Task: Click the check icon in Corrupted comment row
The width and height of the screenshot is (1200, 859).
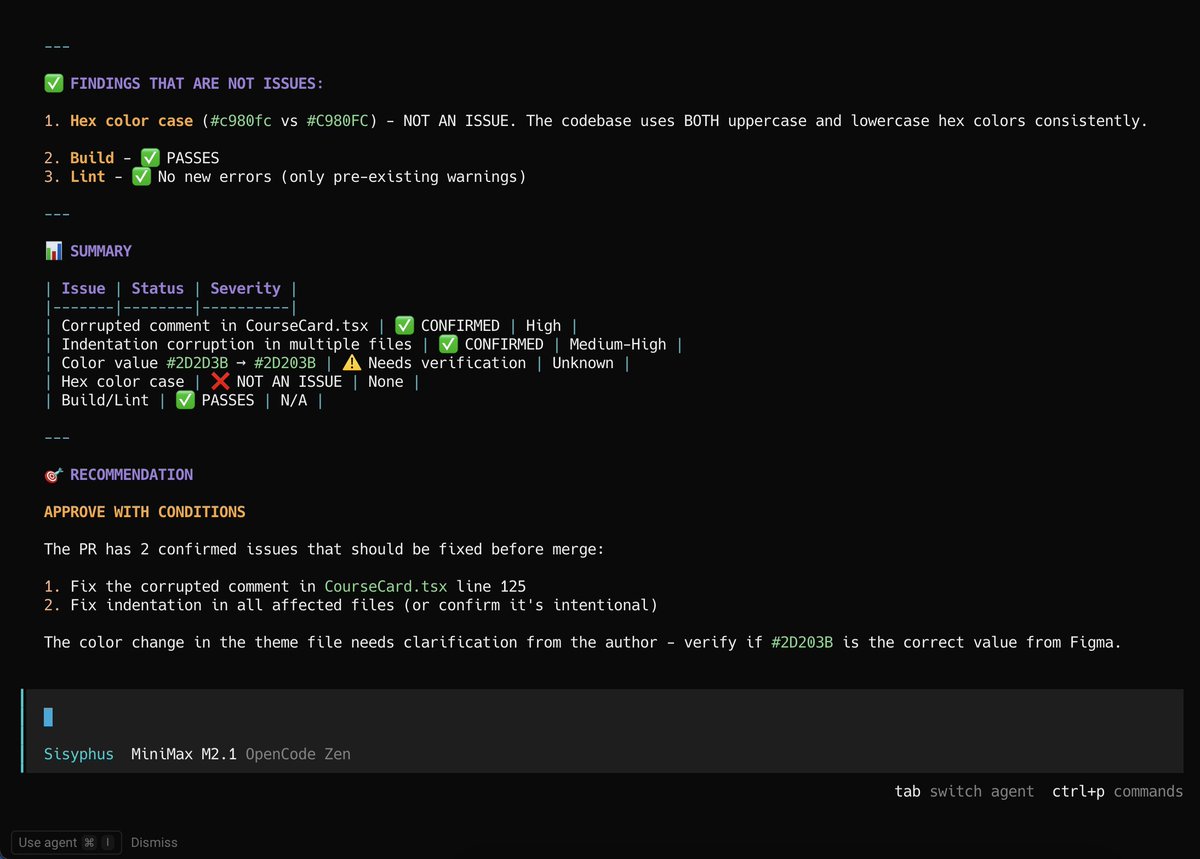Action: (404, 326)
